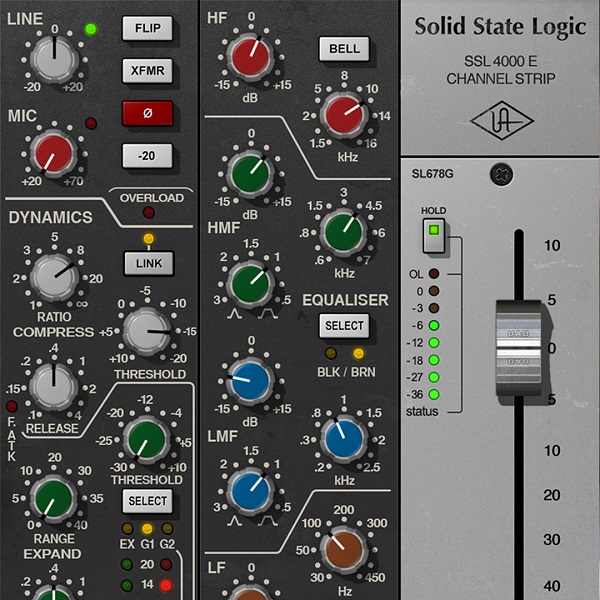Click the screw head beside SL678G

[502, 174]
